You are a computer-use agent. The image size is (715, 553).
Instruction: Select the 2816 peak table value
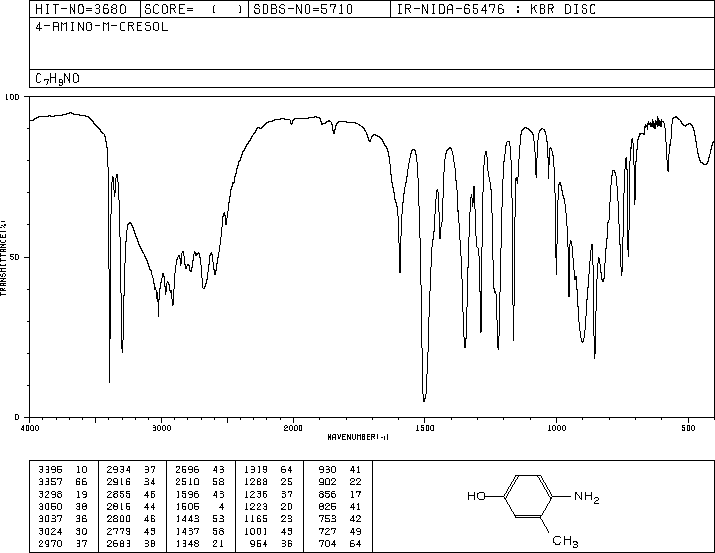point(119,506)
